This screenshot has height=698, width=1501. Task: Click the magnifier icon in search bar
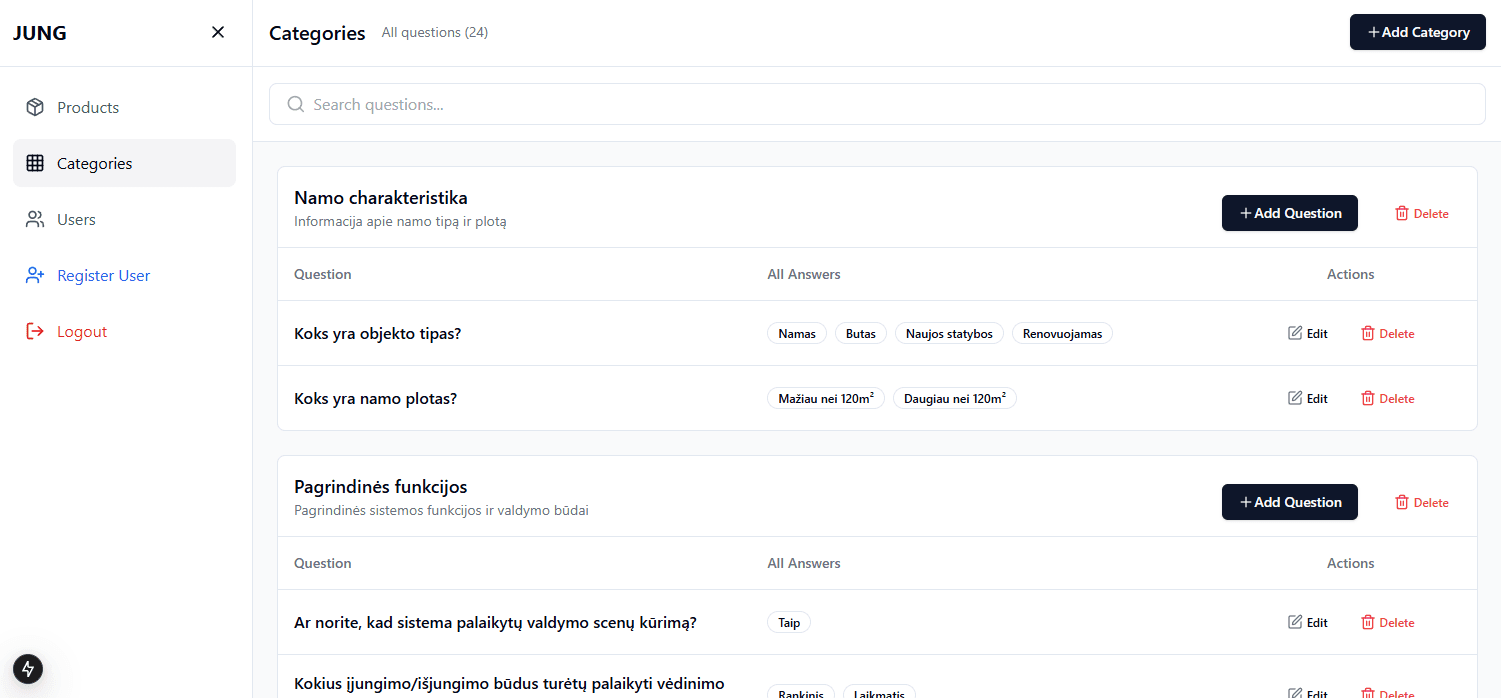click(x=295, y=104)
